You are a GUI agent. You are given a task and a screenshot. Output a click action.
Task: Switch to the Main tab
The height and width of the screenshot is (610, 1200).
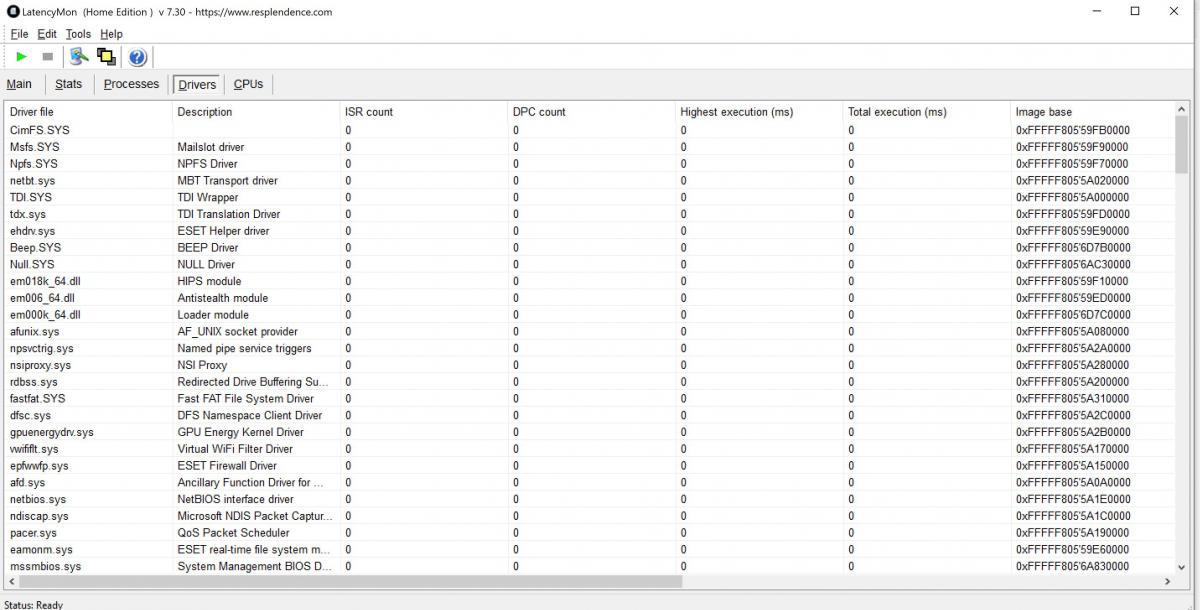[19, 84]
